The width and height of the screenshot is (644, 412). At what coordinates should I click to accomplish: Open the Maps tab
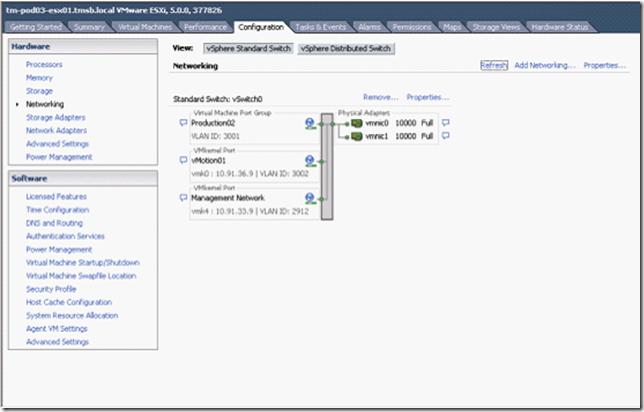click(452, 27)
